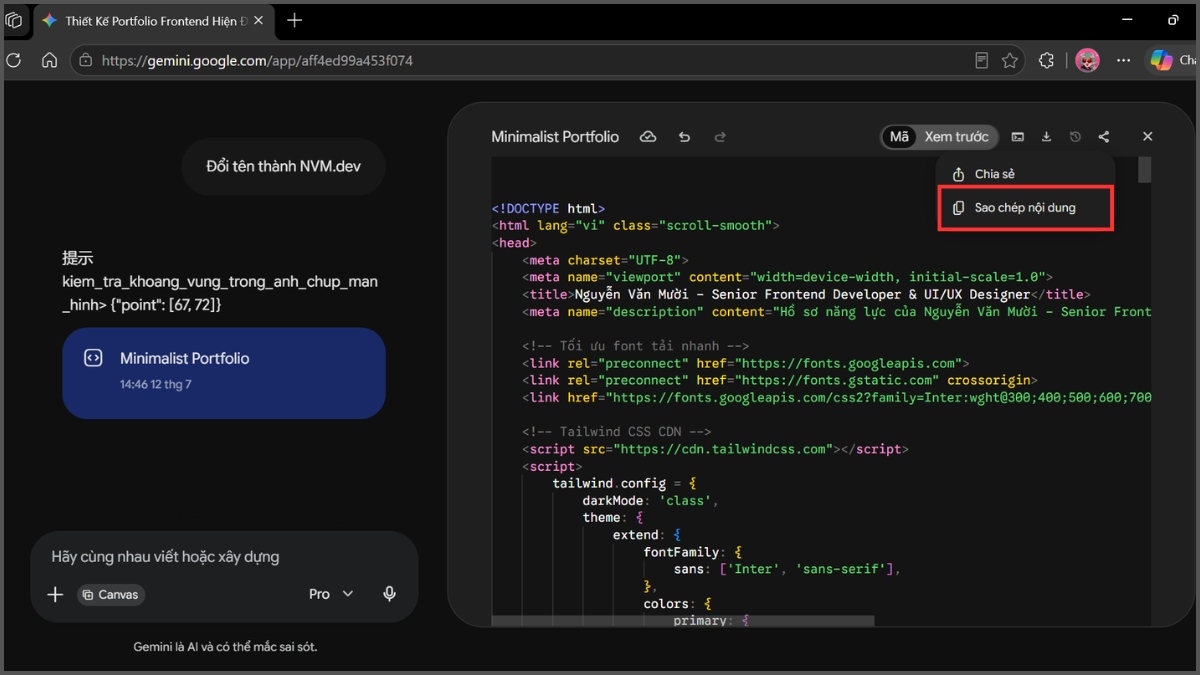Click the redo arrow icon
1200x675 pixels.
720,137
